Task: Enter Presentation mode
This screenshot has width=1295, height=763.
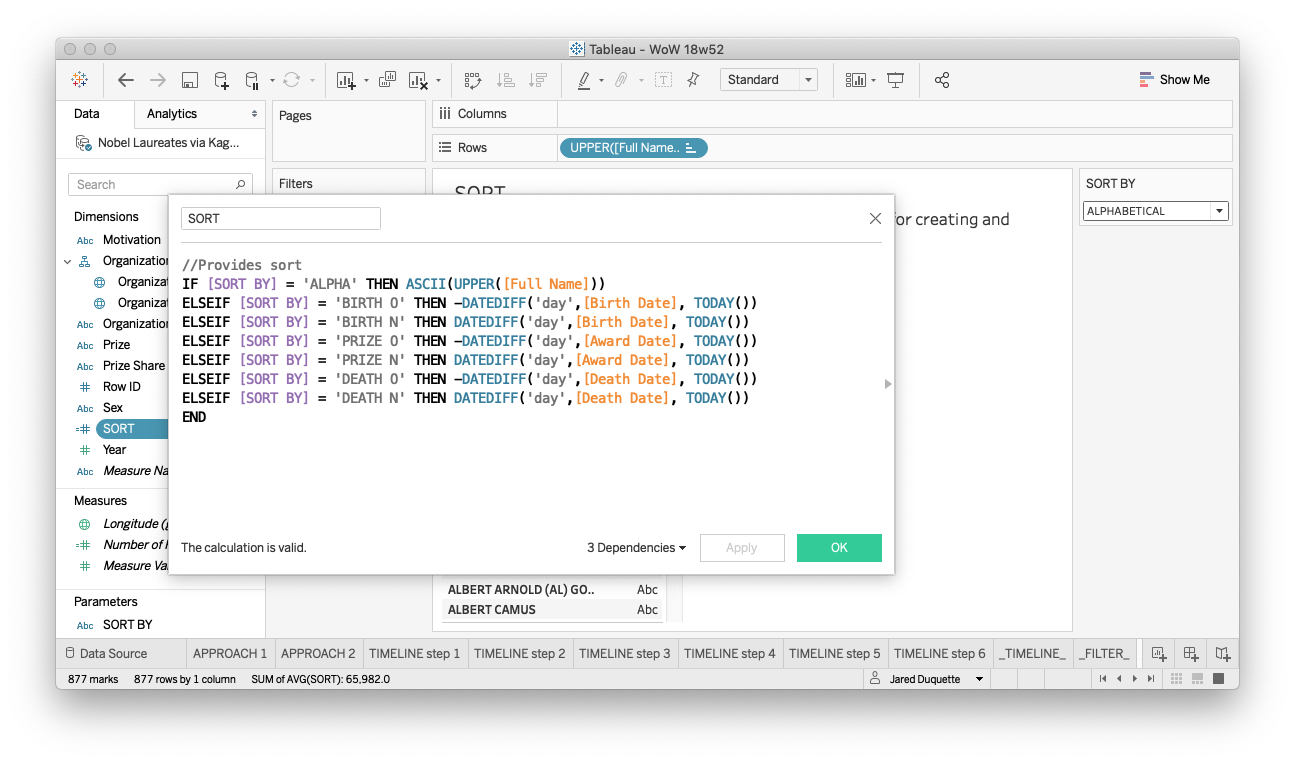Action: click(x=896, y=80)
